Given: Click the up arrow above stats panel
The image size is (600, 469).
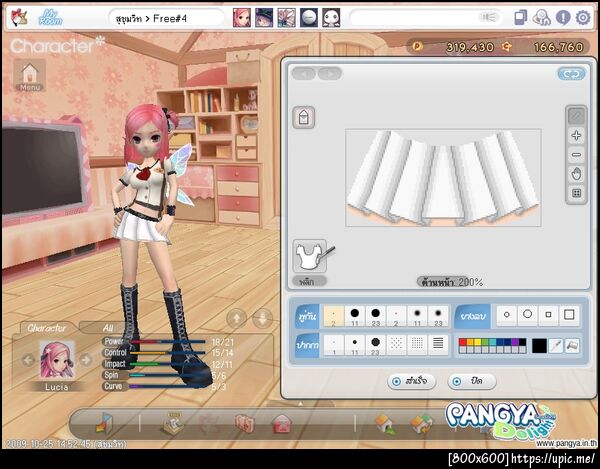Looking at the screenshot, I should point(237,318).
